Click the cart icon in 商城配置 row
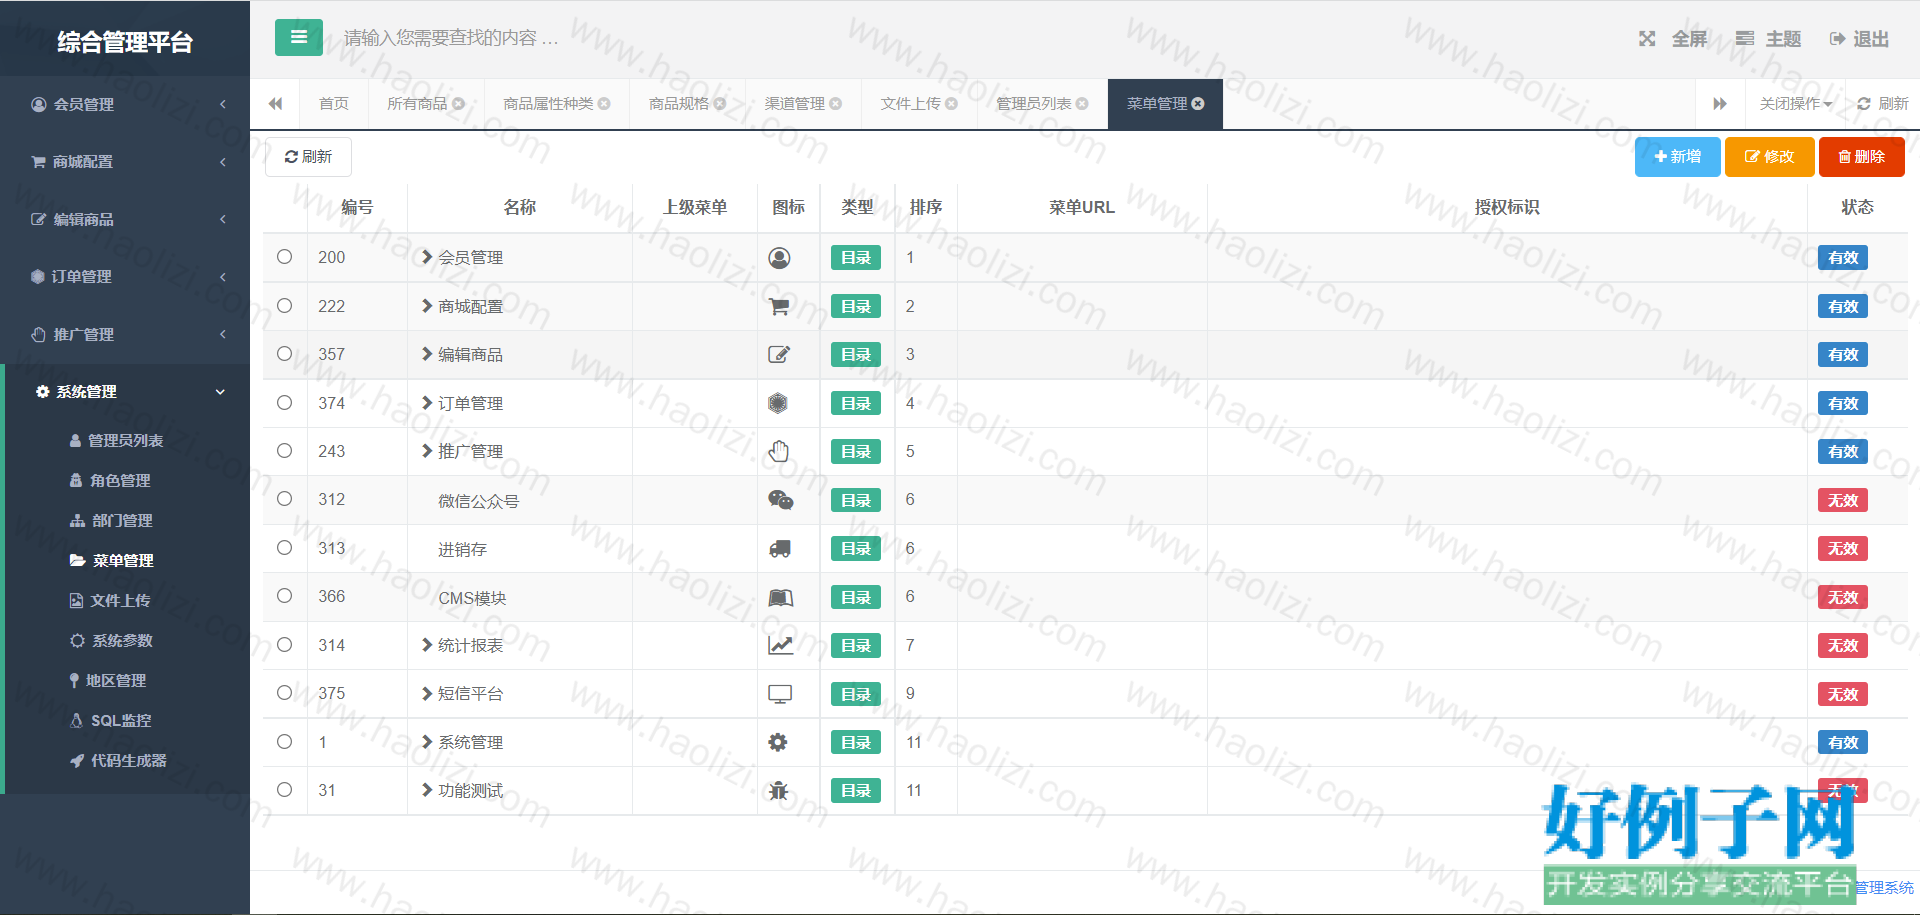This screenshot has height=915, width=1920. pyautogui.click(x=779, y=307)
